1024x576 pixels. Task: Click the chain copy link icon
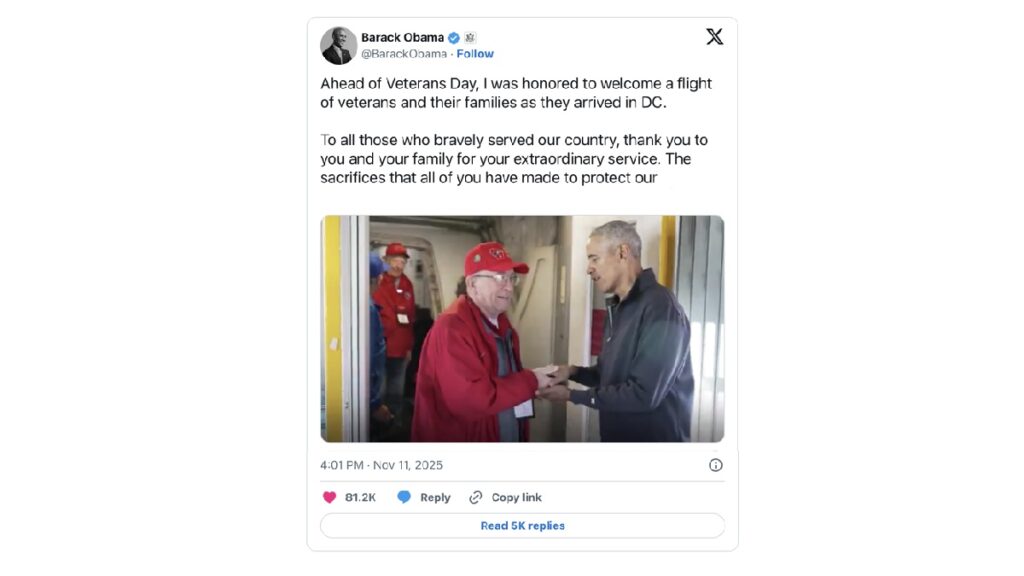[x=475, y=498]
